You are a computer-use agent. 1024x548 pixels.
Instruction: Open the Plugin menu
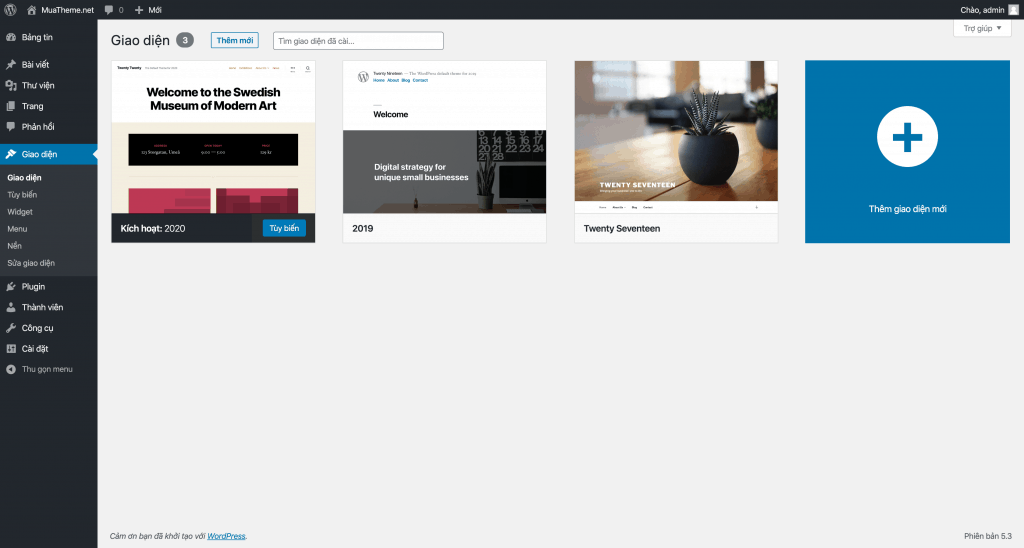pos(48,287)
